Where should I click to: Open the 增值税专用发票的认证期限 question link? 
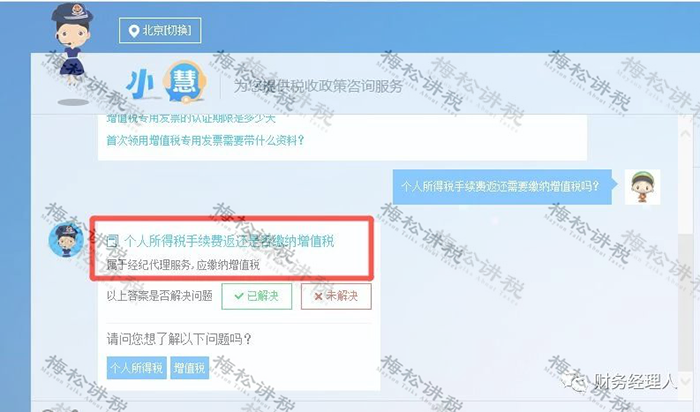pyautogui.click(x=191, y=119)
